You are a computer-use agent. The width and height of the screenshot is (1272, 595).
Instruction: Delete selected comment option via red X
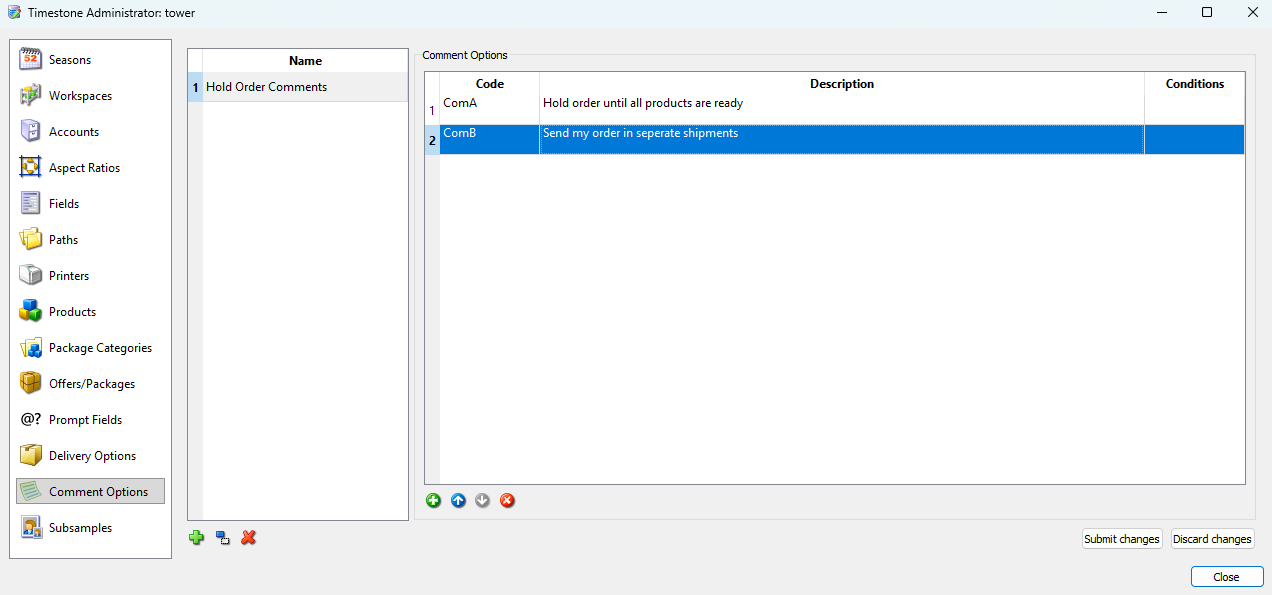[507, 500]
